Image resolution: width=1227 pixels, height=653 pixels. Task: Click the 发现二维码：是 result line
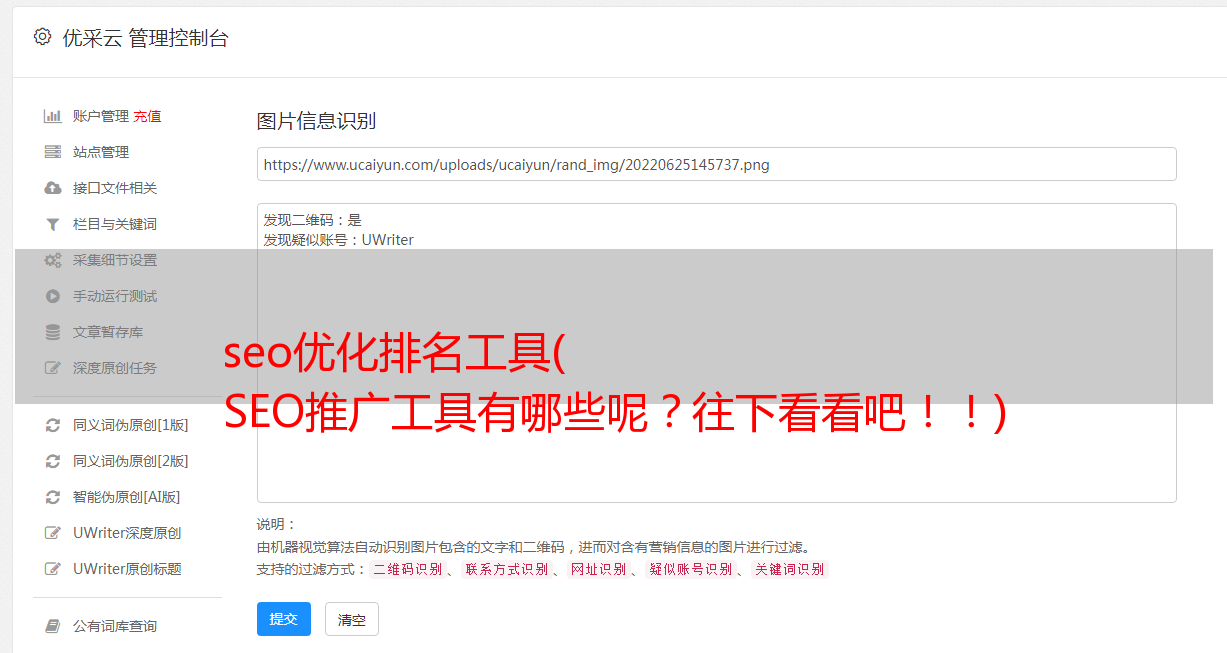point(313,220)
